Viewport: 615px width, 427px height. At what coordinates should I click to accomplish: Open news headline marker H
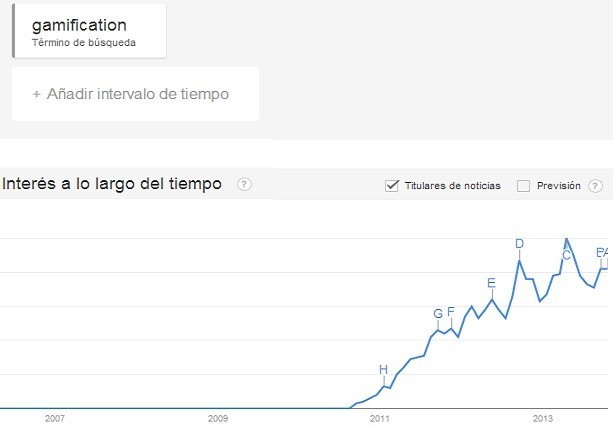(383, 370)
